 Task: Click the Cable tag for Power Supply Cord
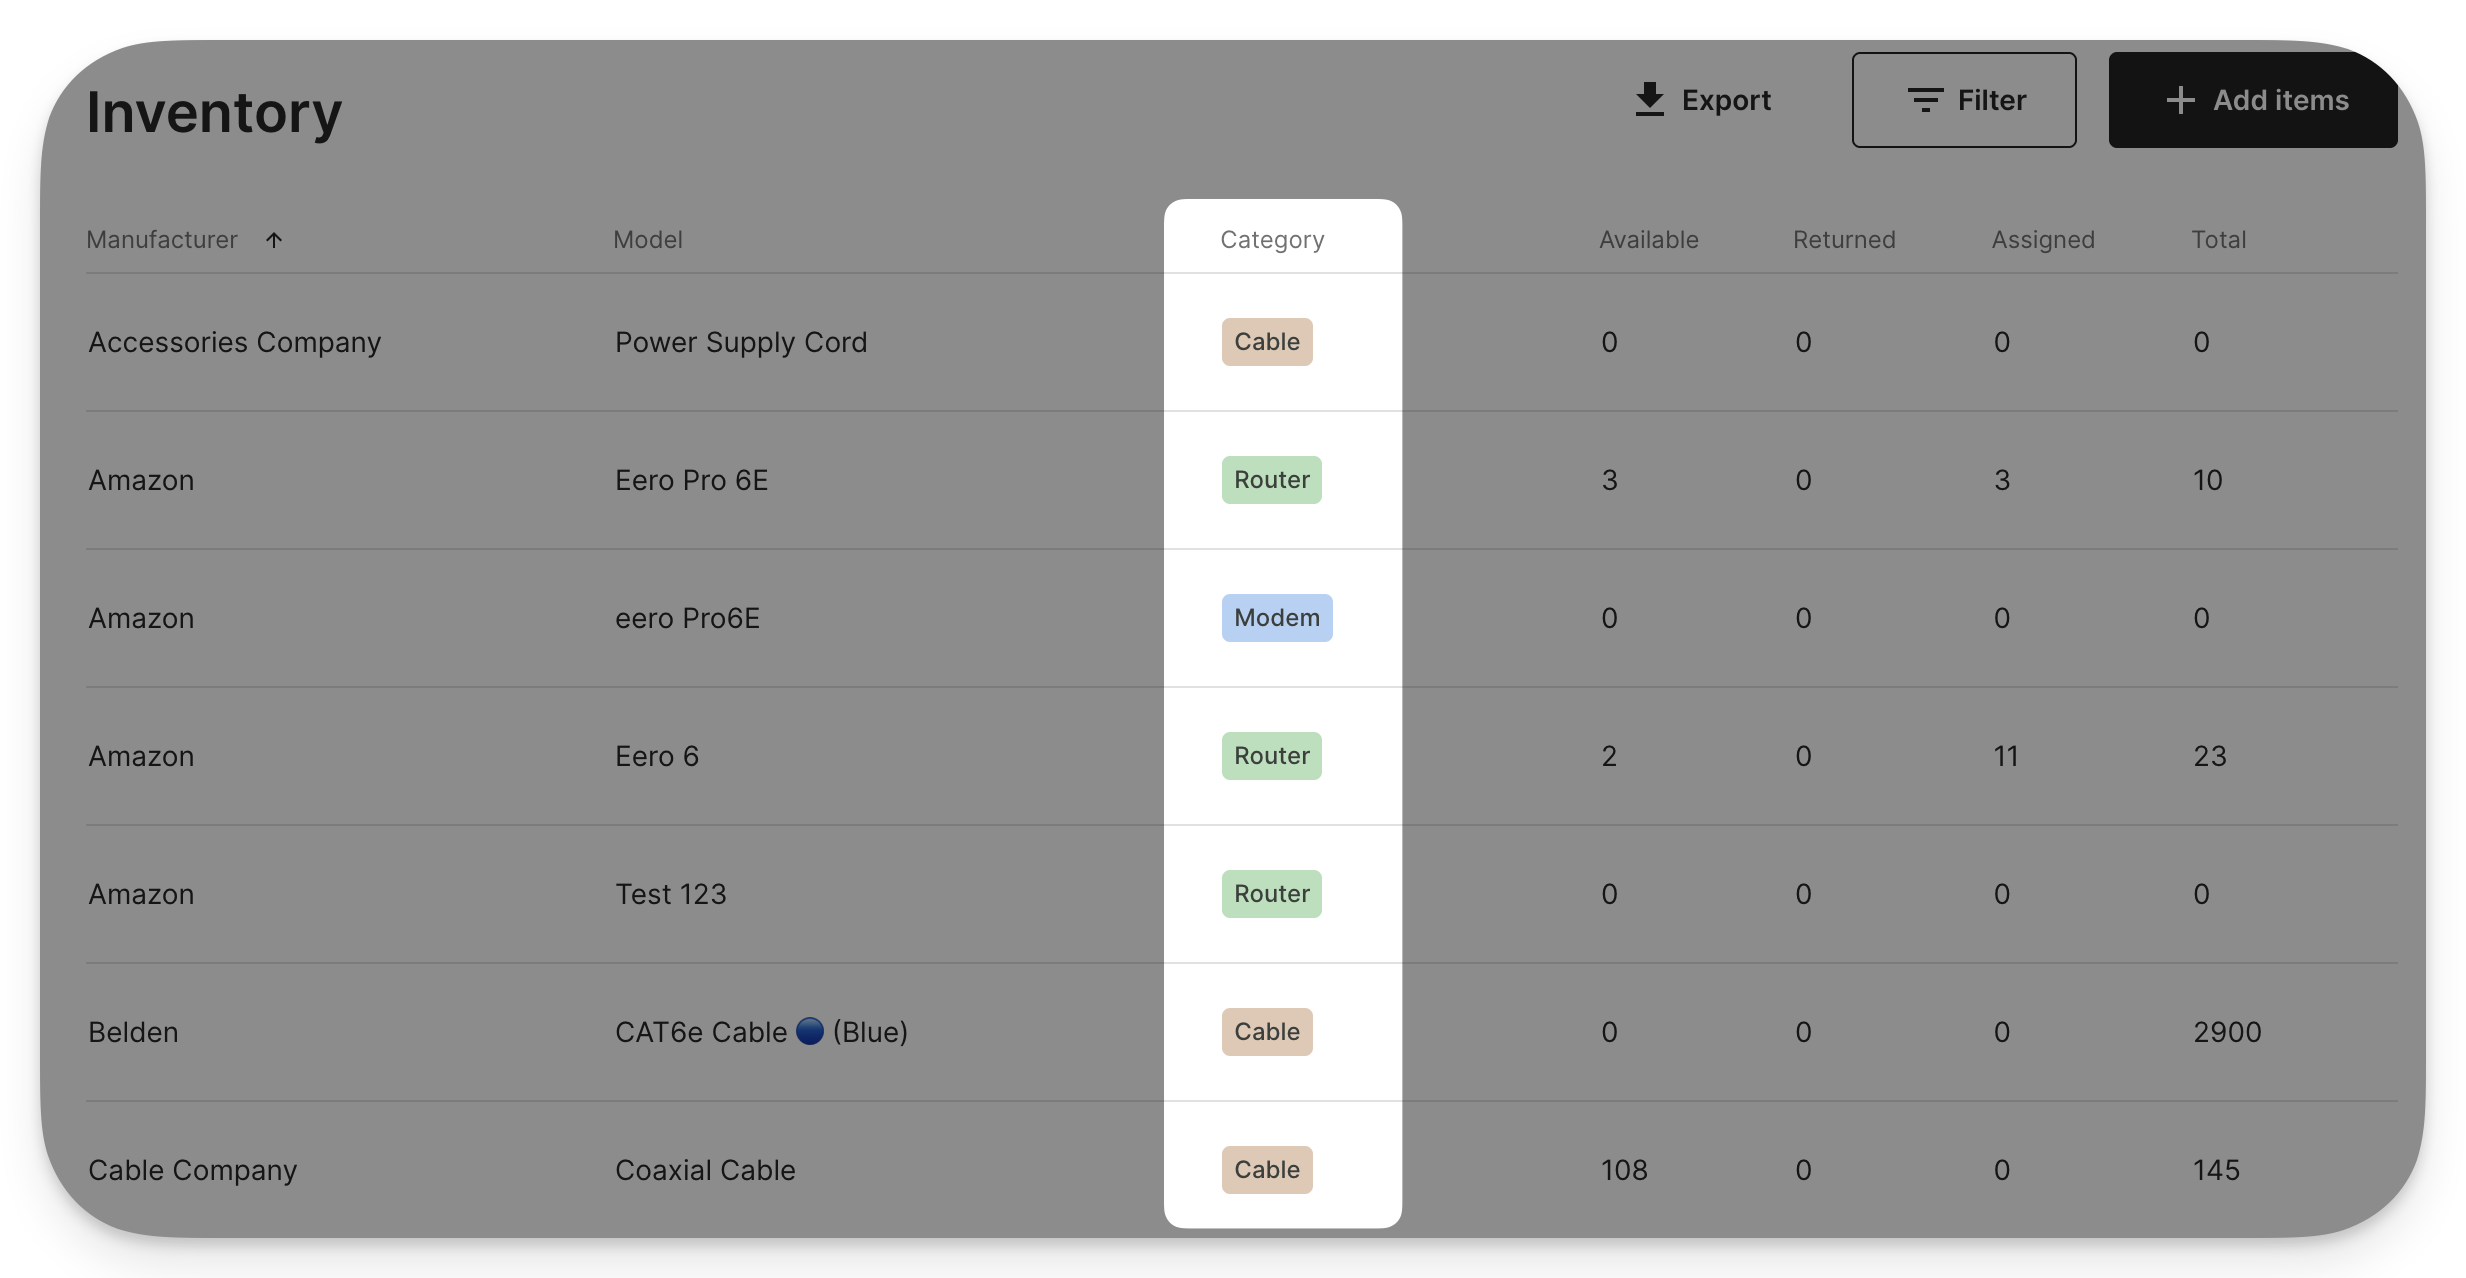click(1266, 342)
